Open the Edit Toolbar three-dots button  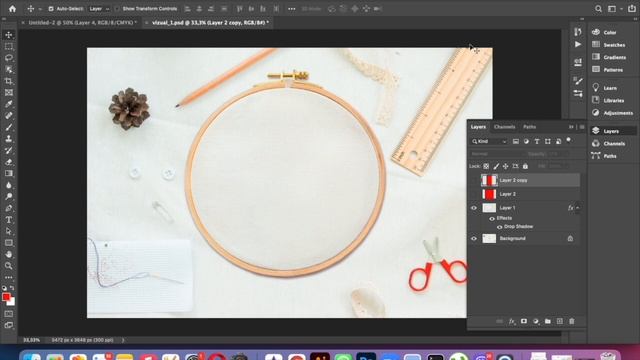click(9, 278)
